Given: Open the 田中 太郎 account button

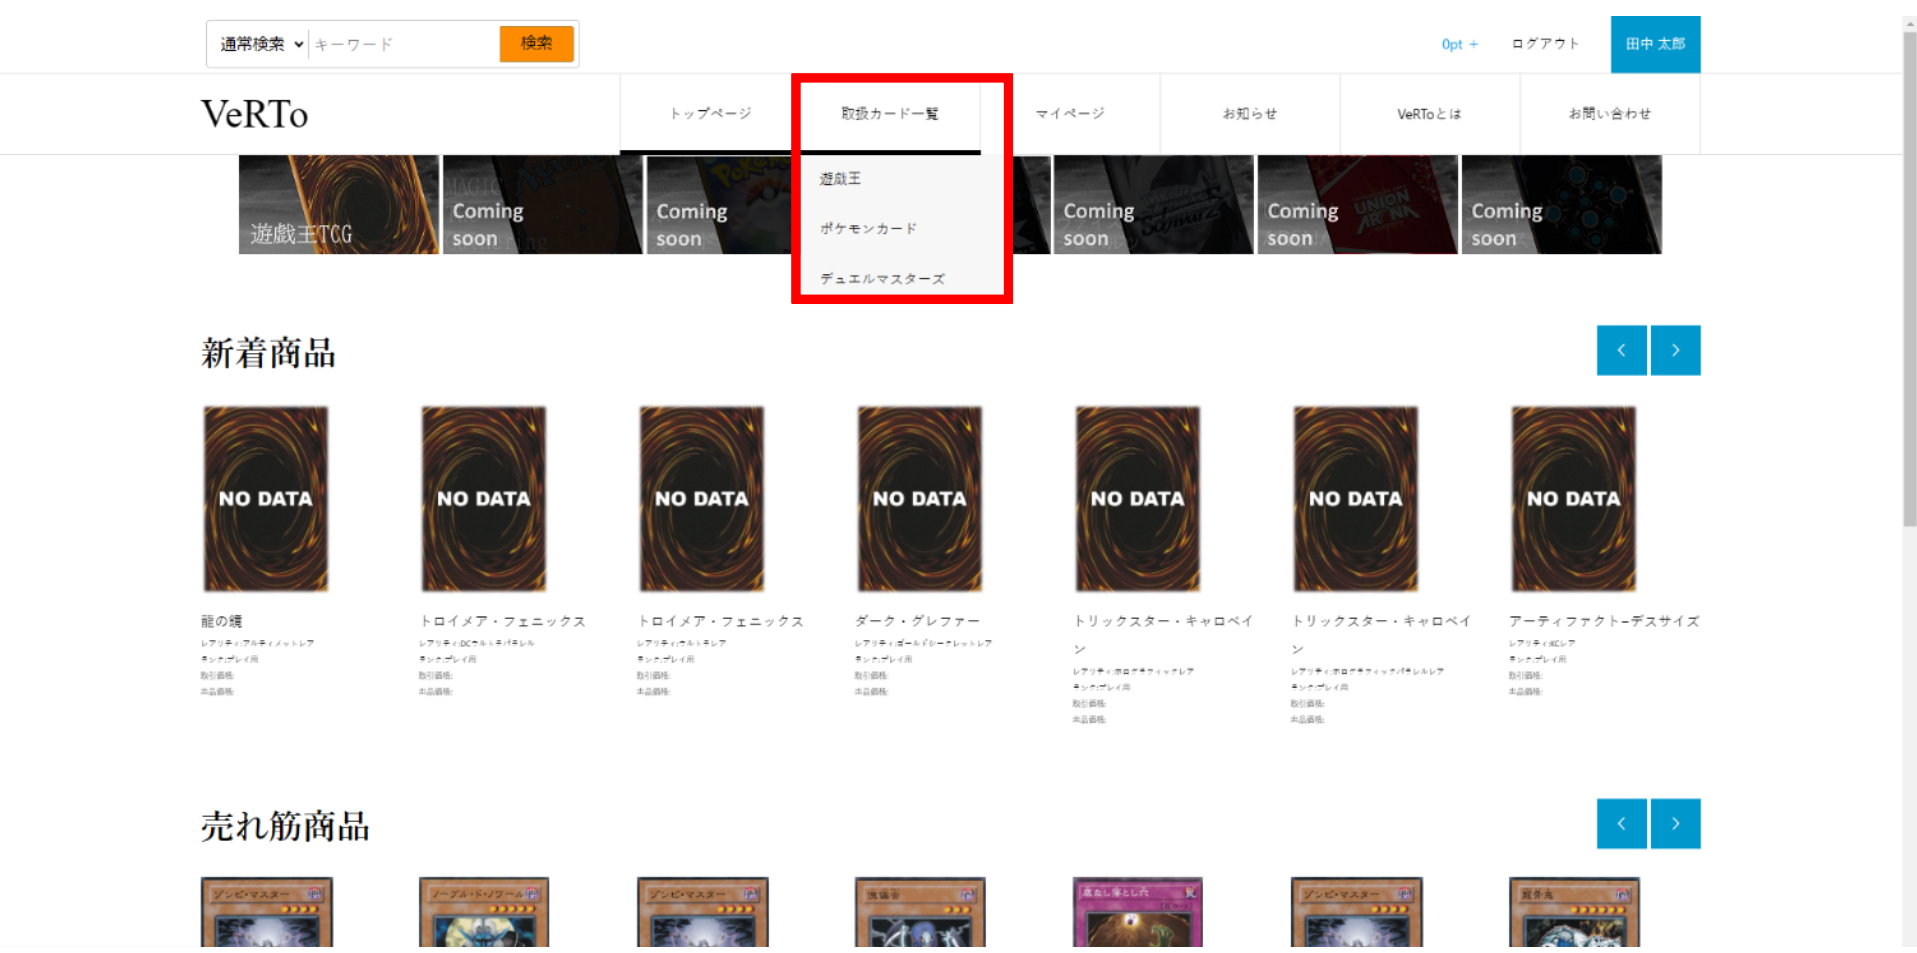Looking at the screenshot, I should pos(1655,44).
